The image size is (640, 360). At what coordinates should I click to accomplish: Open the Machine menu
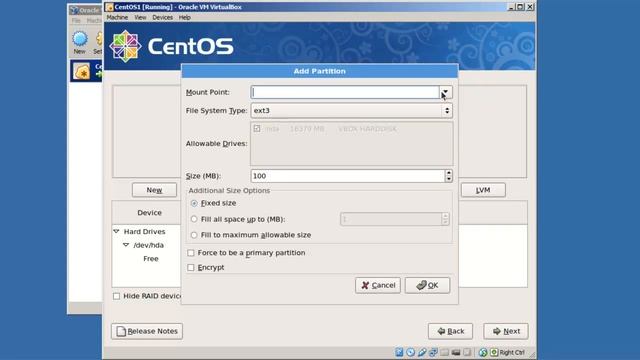[x=117, y=18]
